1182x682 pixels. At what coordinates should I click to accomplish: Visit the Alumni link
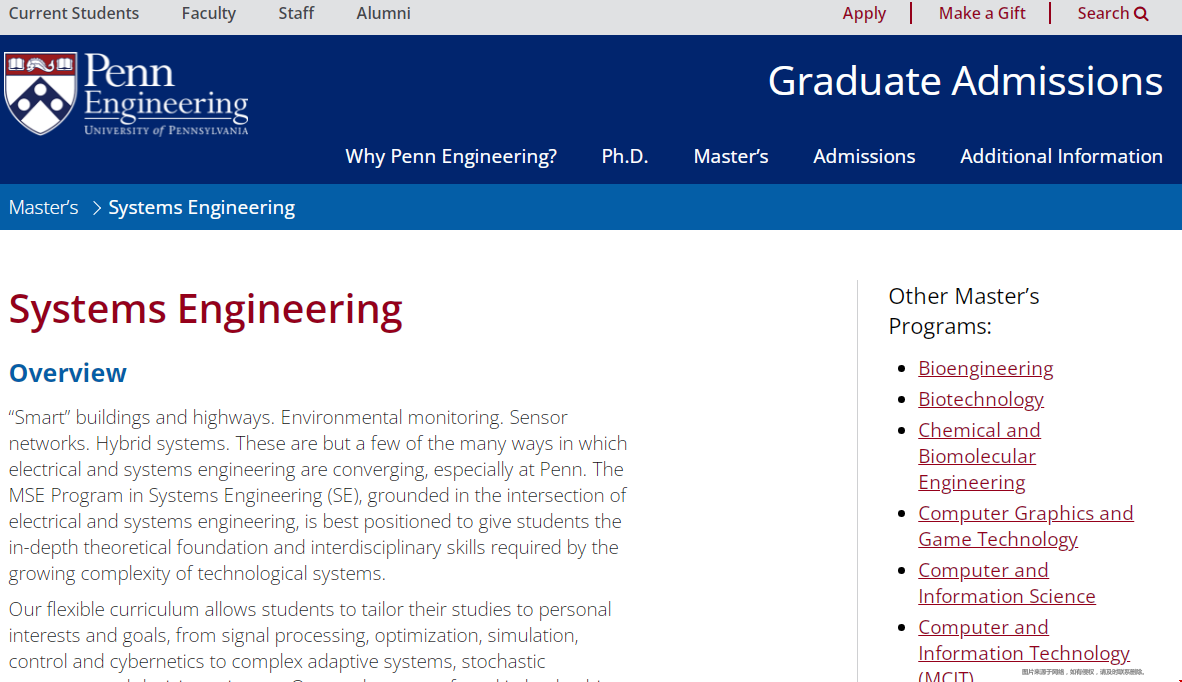tap(384, 14)
